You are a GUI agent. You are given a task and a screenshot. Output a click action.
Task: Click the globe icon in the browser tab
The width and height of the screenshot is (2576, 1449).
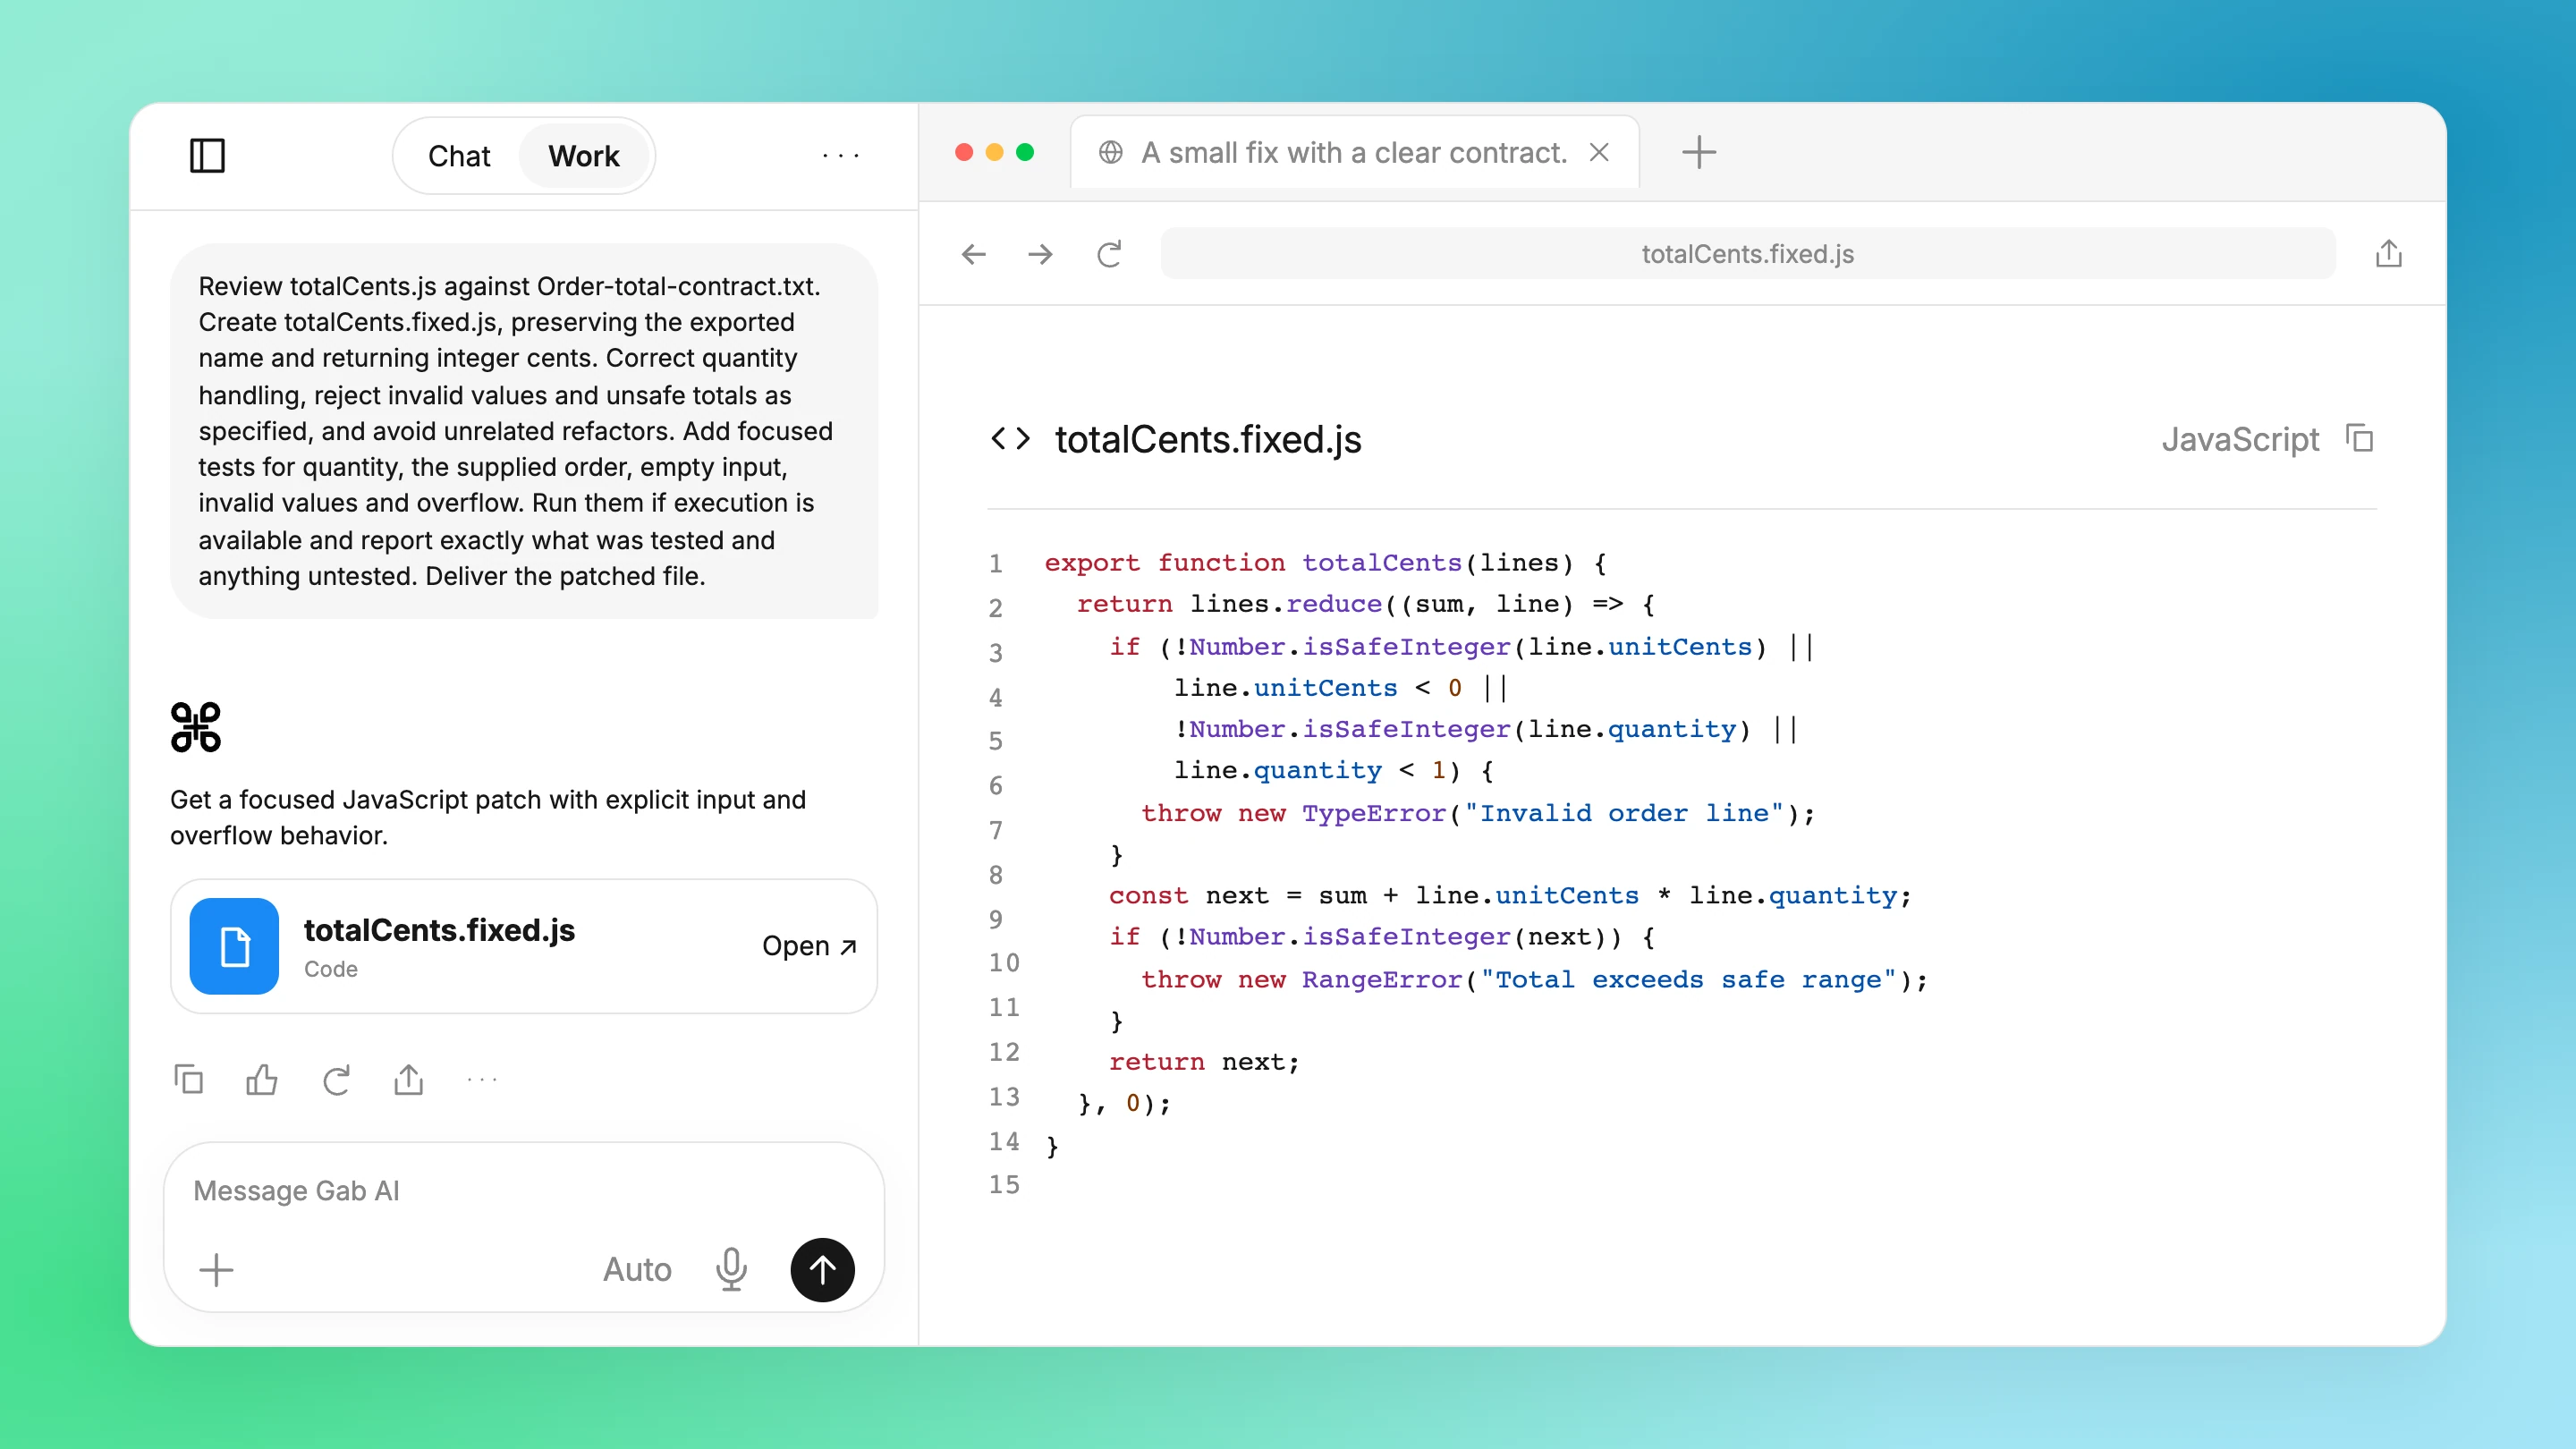coord(1110,152)
